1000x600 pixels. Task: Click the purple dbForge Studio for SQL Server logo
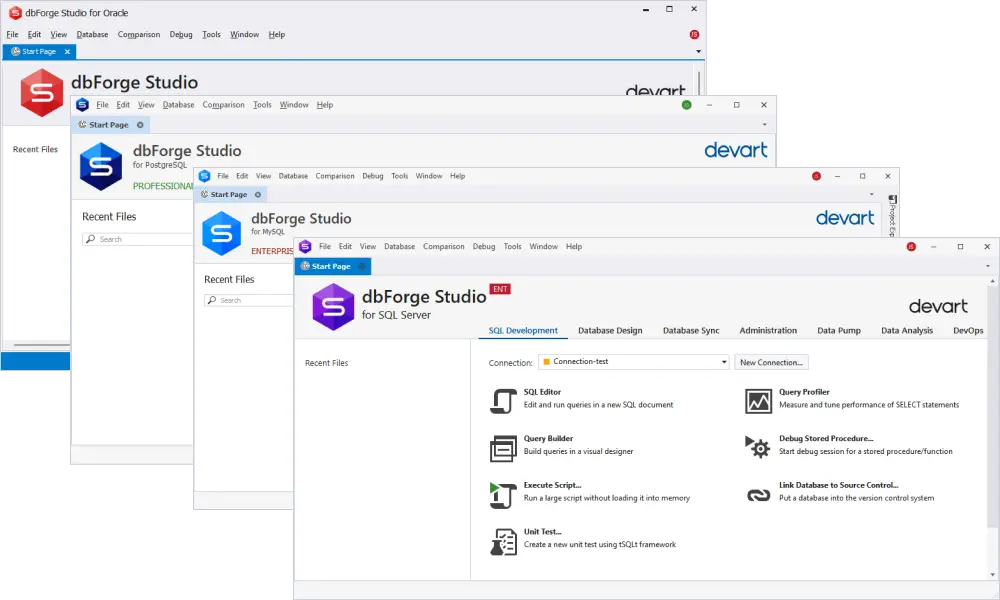click(333, 306)
